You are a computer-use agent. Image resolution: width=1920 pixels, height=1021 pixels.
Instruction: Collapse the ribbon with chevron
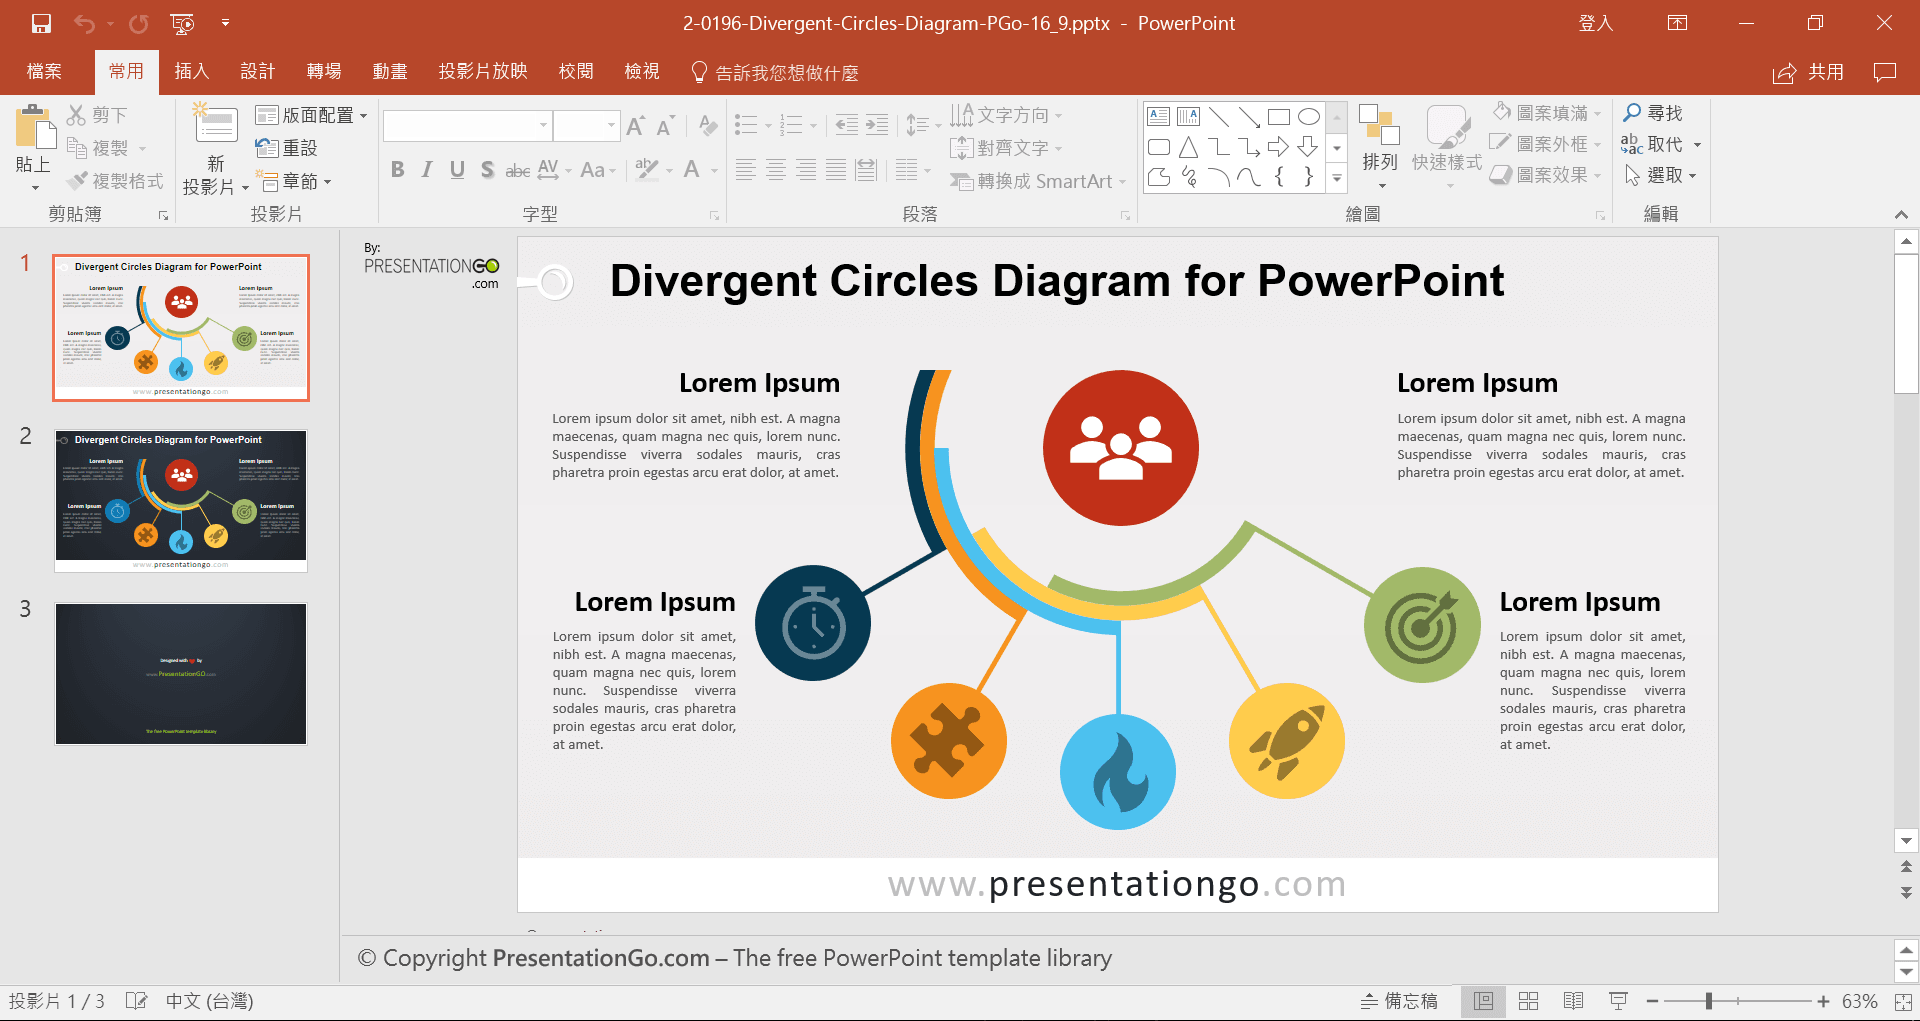pyautogui.click(x=1901, y=215)
